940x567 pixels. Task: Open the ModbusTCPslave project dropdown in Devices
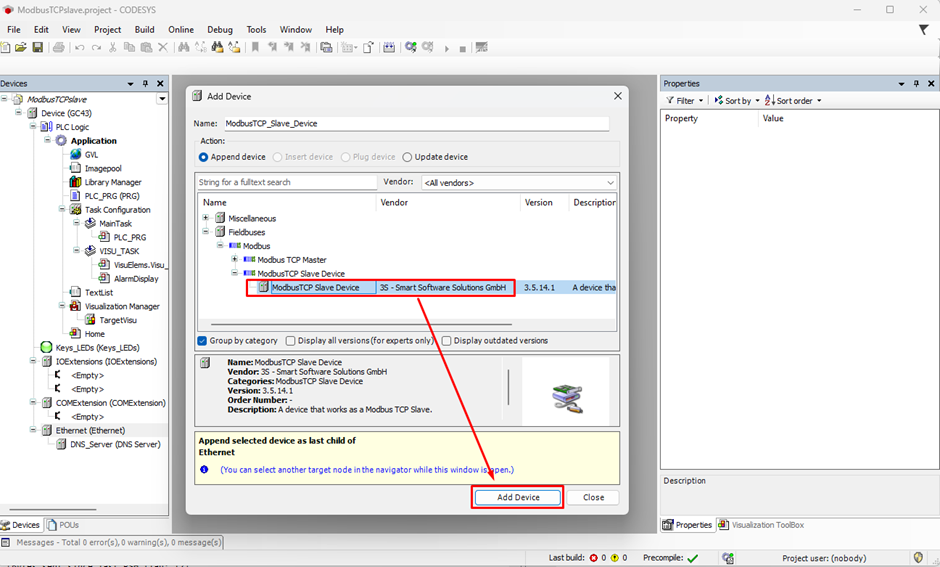162,99
